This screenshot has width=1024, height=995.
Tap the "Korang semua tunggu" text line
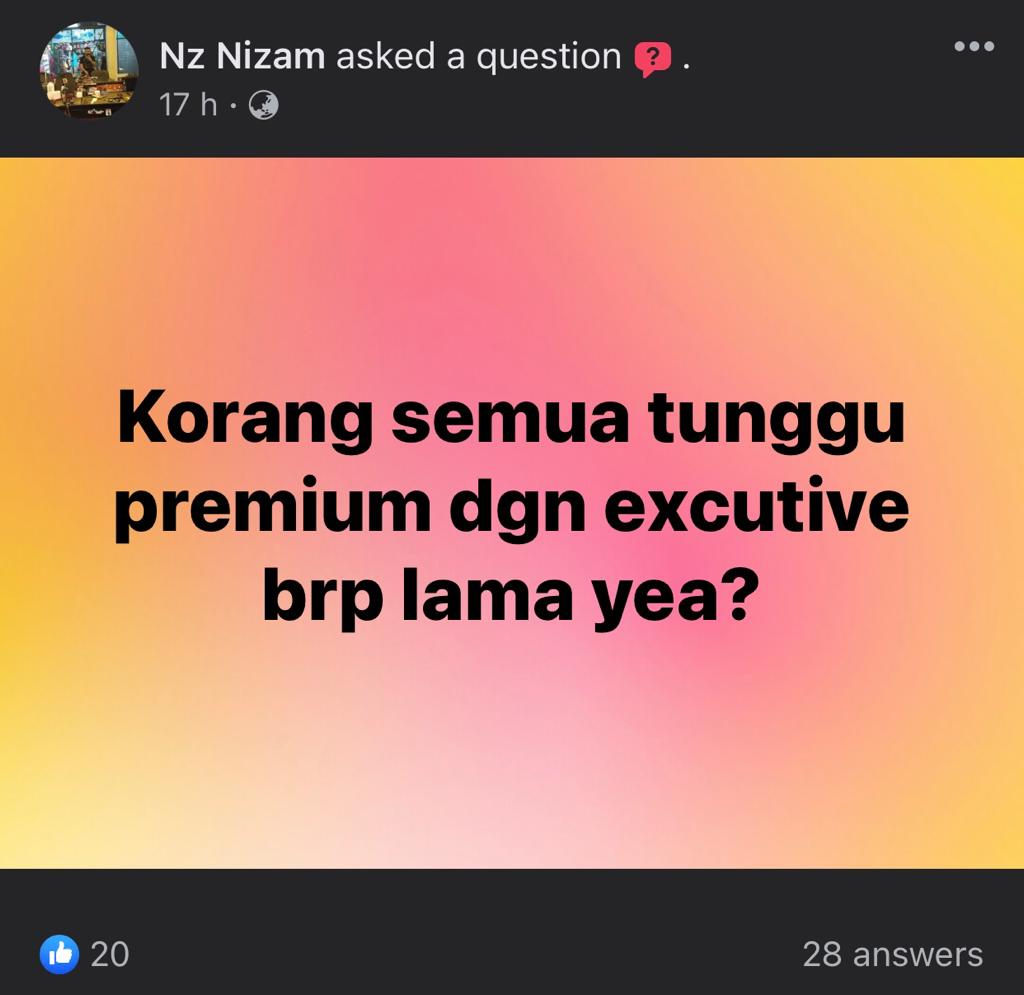[511, 420]
